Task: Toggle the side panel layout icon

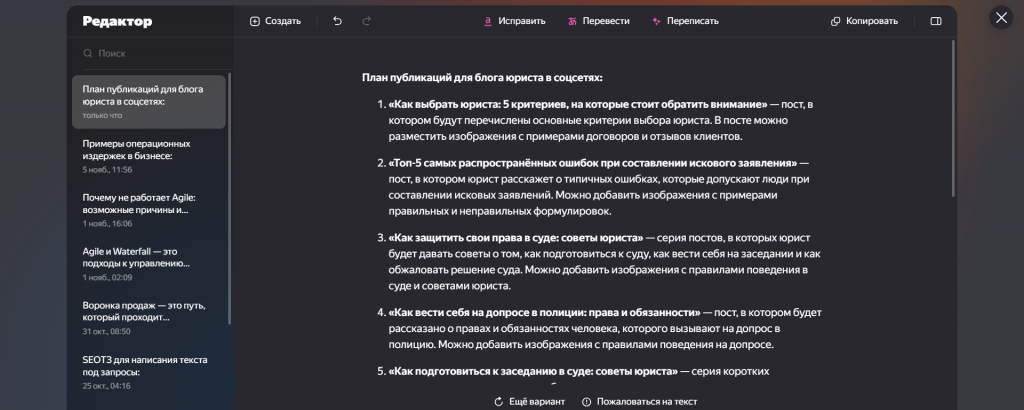Action: [936, 21]
